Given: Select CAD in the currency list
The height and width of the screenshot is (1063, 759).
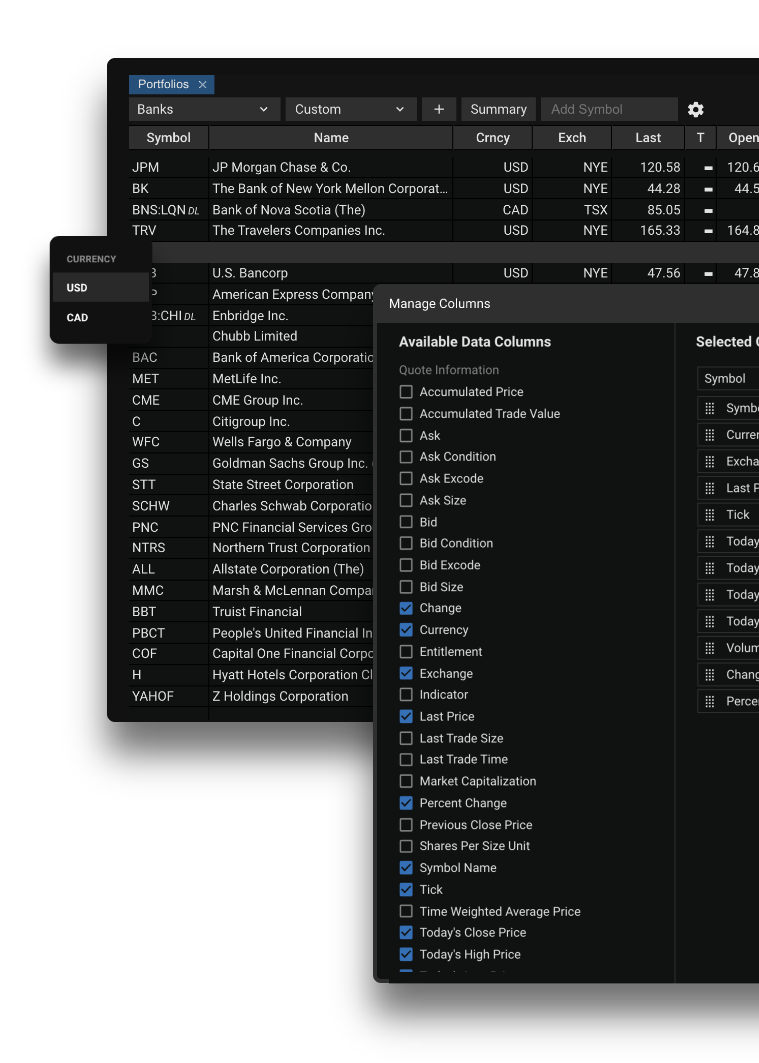Looking at the screenshot, I should pos(78,318).
